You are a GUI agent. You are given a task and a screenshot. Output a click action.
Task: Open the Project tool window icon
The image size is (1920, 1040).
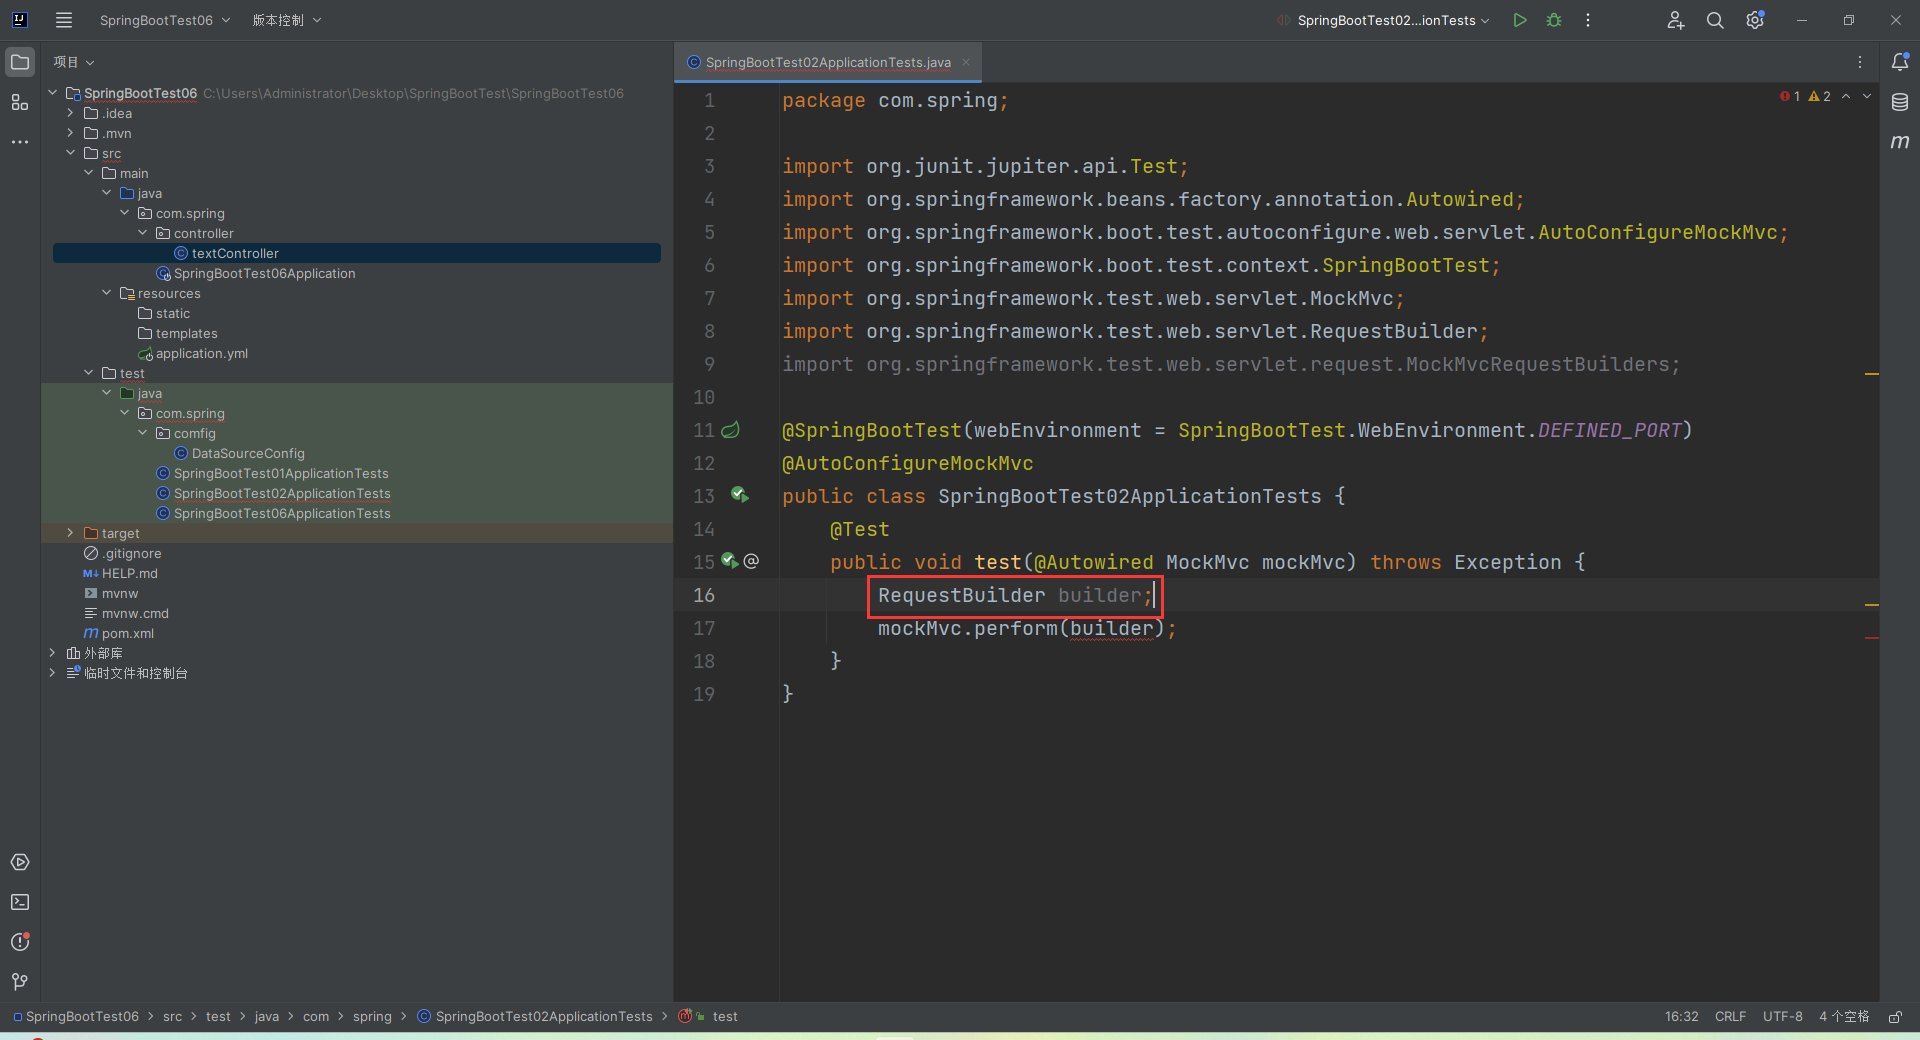[x=20, y=62]
